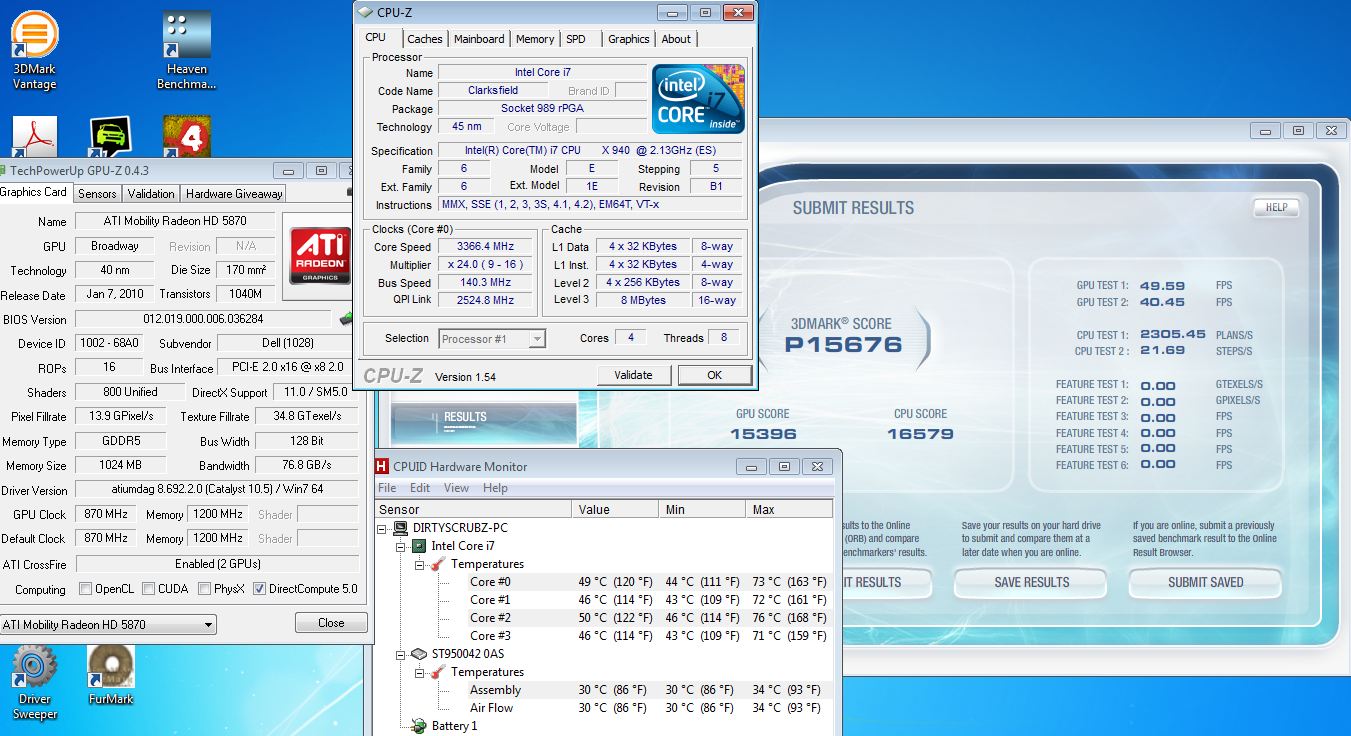Click the computer icon beside DIRTYSCRUBZ-PC
The height and width of the screenshot is (736, 1351).
click(x=403, y=528)
